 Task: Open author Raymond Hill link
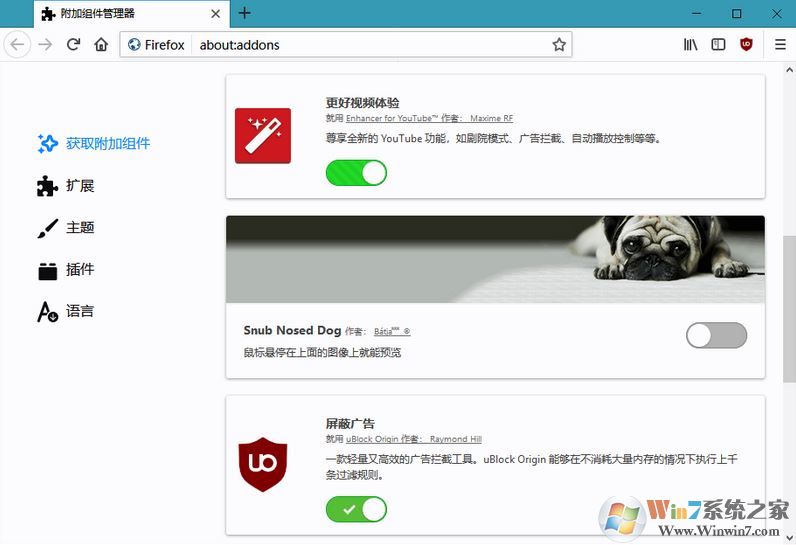(x=455, y=439)
